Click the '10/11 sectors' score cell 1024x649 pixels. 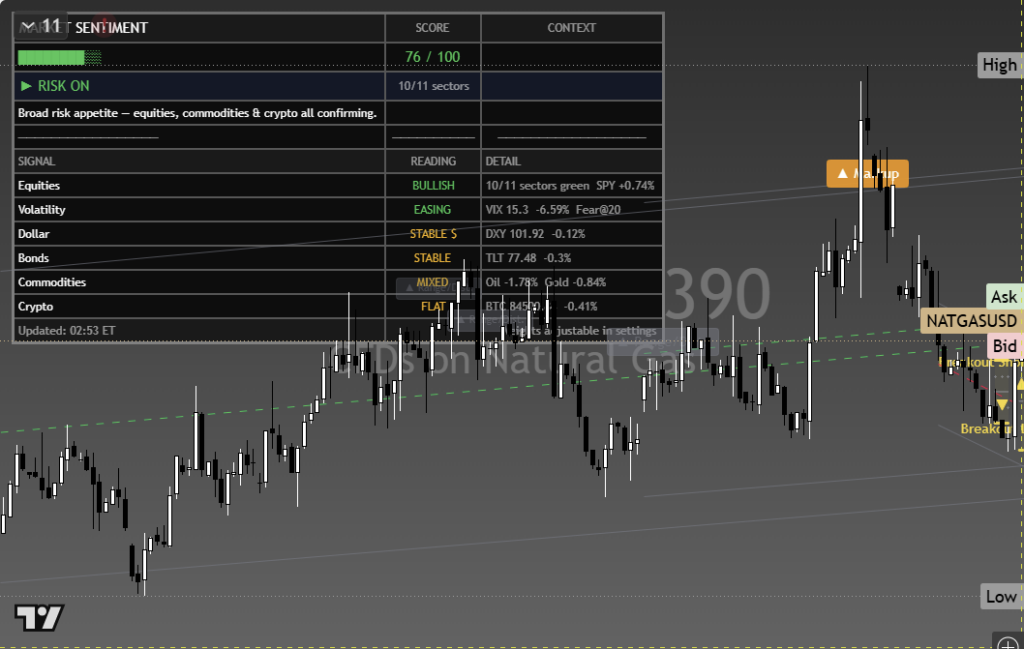point(434,86)
